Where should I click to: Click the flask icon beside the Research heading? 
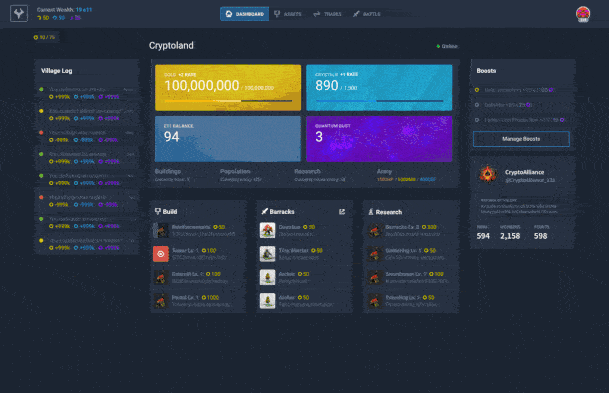tap(371, 212)
